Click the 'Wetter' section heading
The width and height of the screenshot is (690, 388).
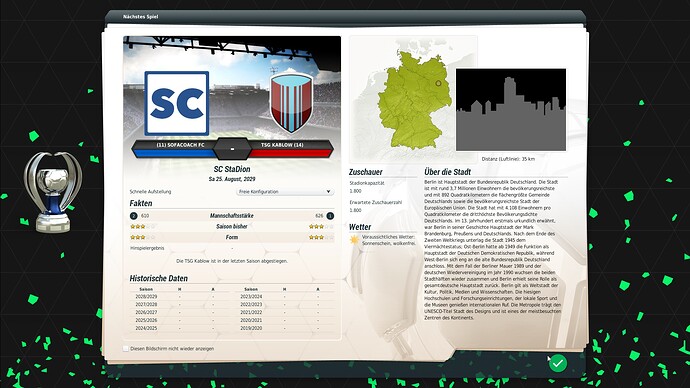pos(360,227)
